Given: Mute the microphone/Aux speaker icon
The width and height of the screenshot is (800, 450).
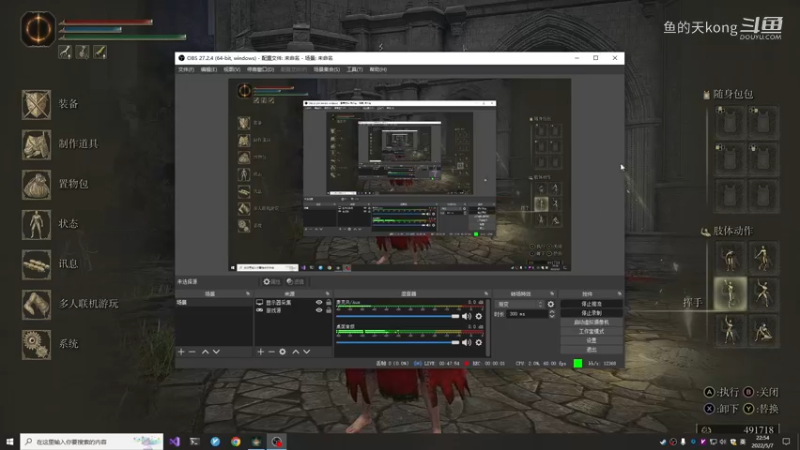Looking at the screenshot, I should coord(466,316).
